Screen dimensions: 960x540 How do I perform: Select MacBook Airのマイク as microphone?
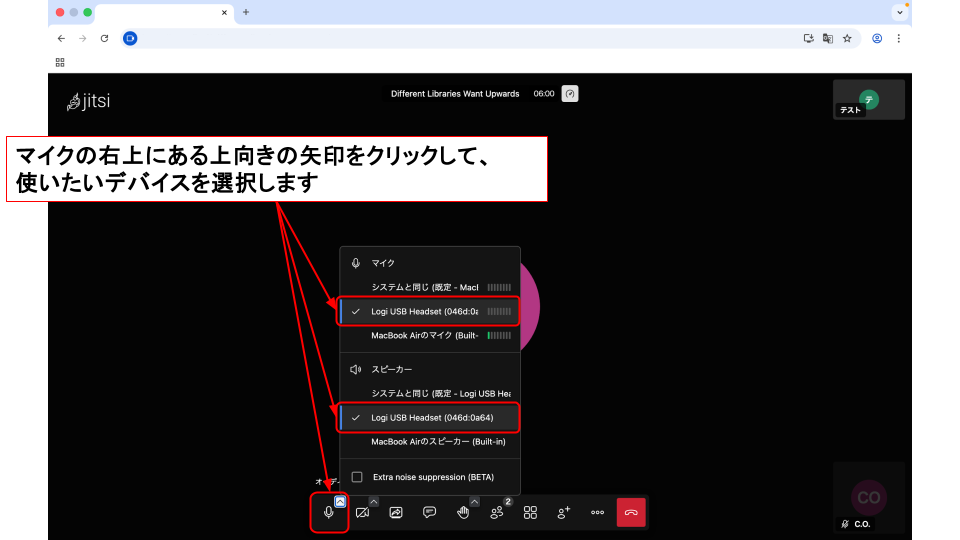(x=425, y=336)
